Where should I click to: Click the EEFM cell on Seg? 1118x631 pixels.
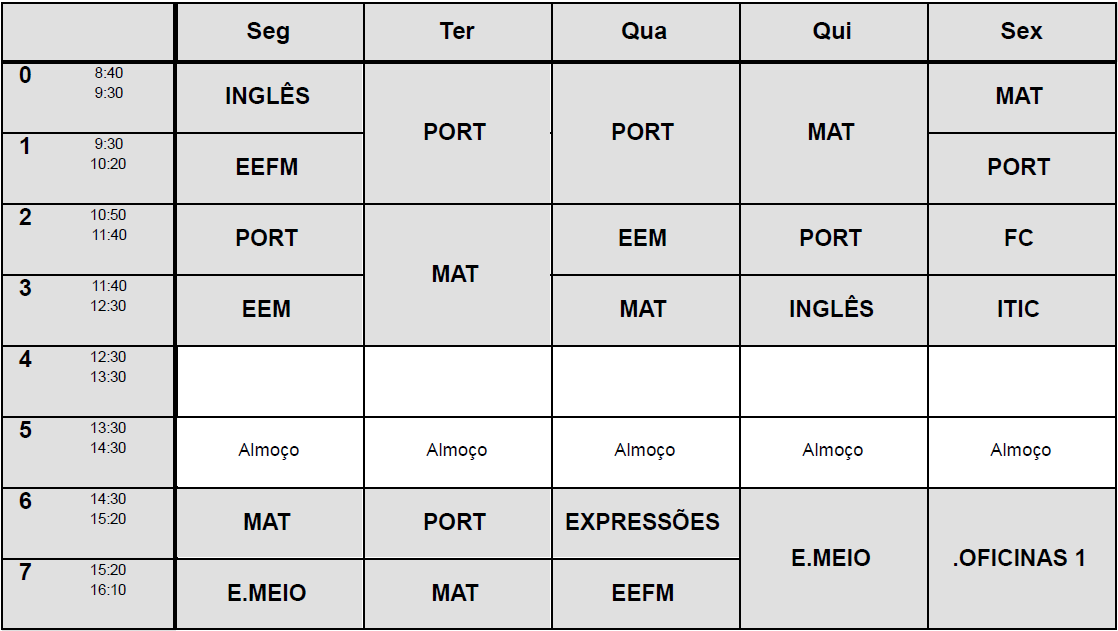(x=268, y=168)
